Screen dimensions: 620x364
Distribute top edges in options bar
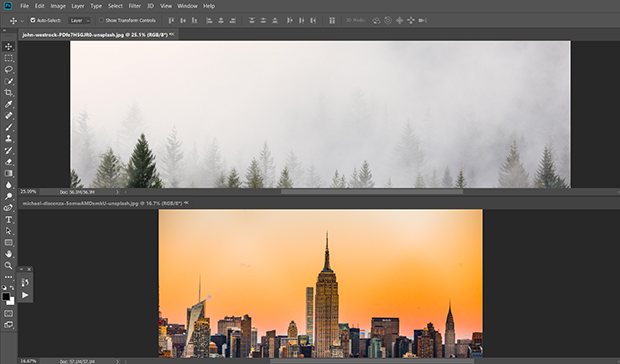[251, 21]
